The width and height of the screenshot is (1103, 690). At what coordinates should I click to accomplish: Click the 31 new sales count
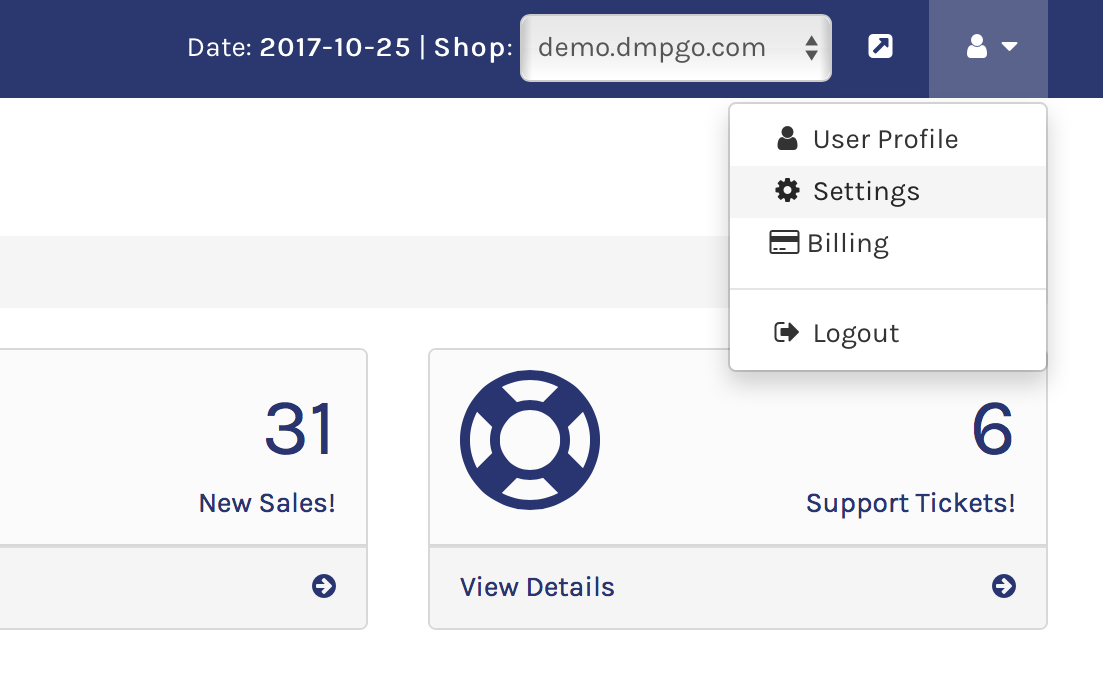pos(299,430)
